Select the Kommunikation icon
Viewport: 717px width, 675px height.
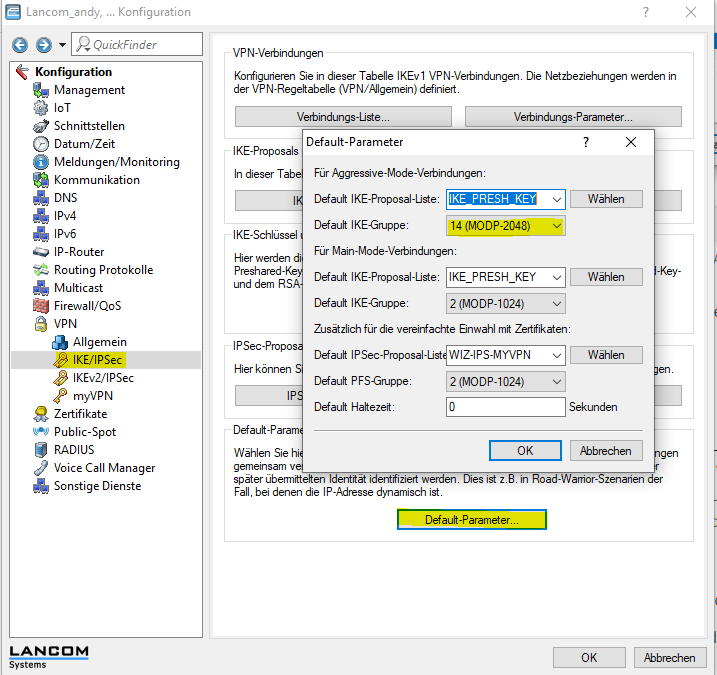click(x=41, y=180)
